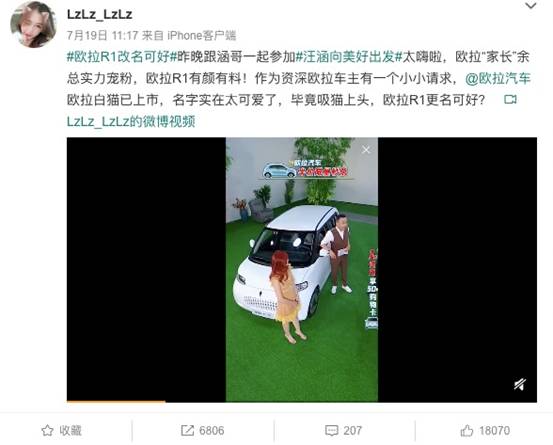The image size is (553, 445).
Task: Open the LzLz_LzLz username link
Action: point(100,14)
